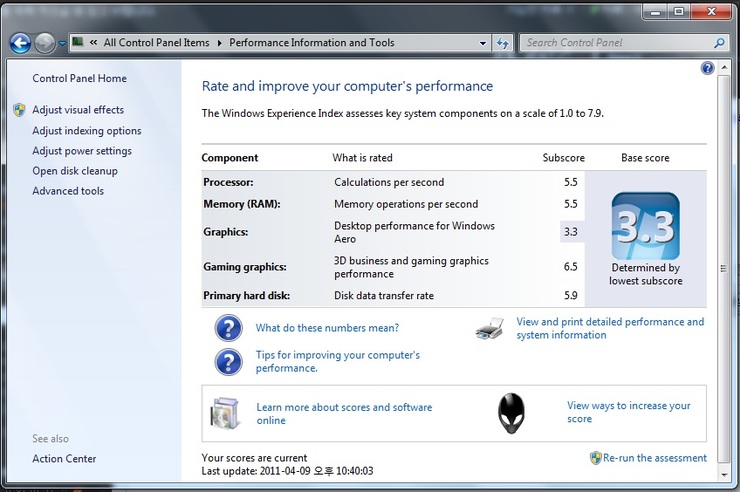Select Performance Information and Tools breadcrumb
The height and width of the screenshot is (492, 740).
pos(311,42)
